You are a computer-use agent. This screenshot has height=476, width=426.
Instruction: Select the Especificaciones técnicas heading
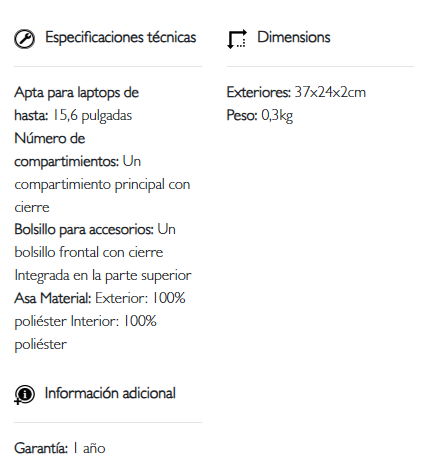121,37
